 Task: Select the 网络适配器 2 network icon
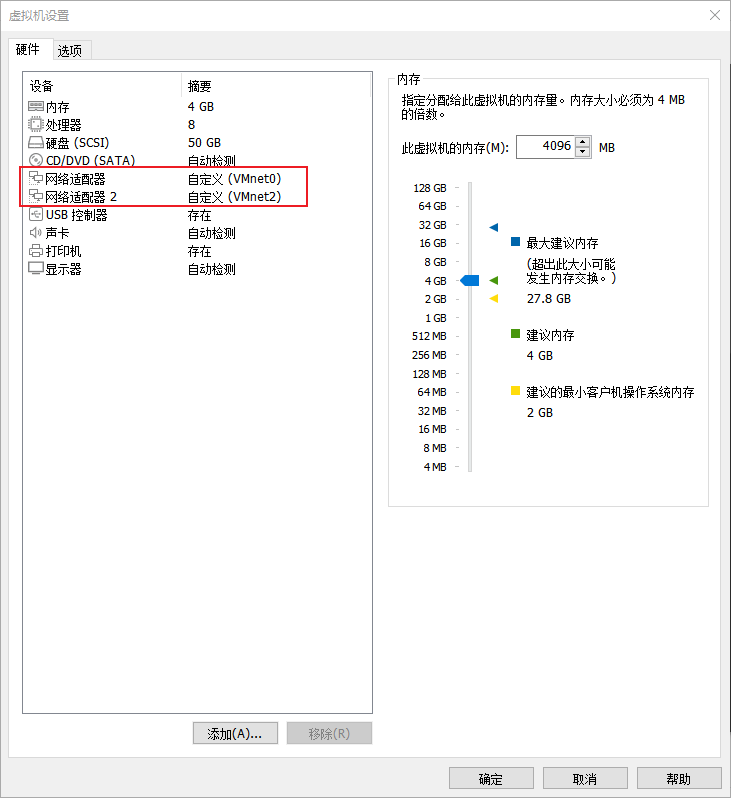point(36,196)
